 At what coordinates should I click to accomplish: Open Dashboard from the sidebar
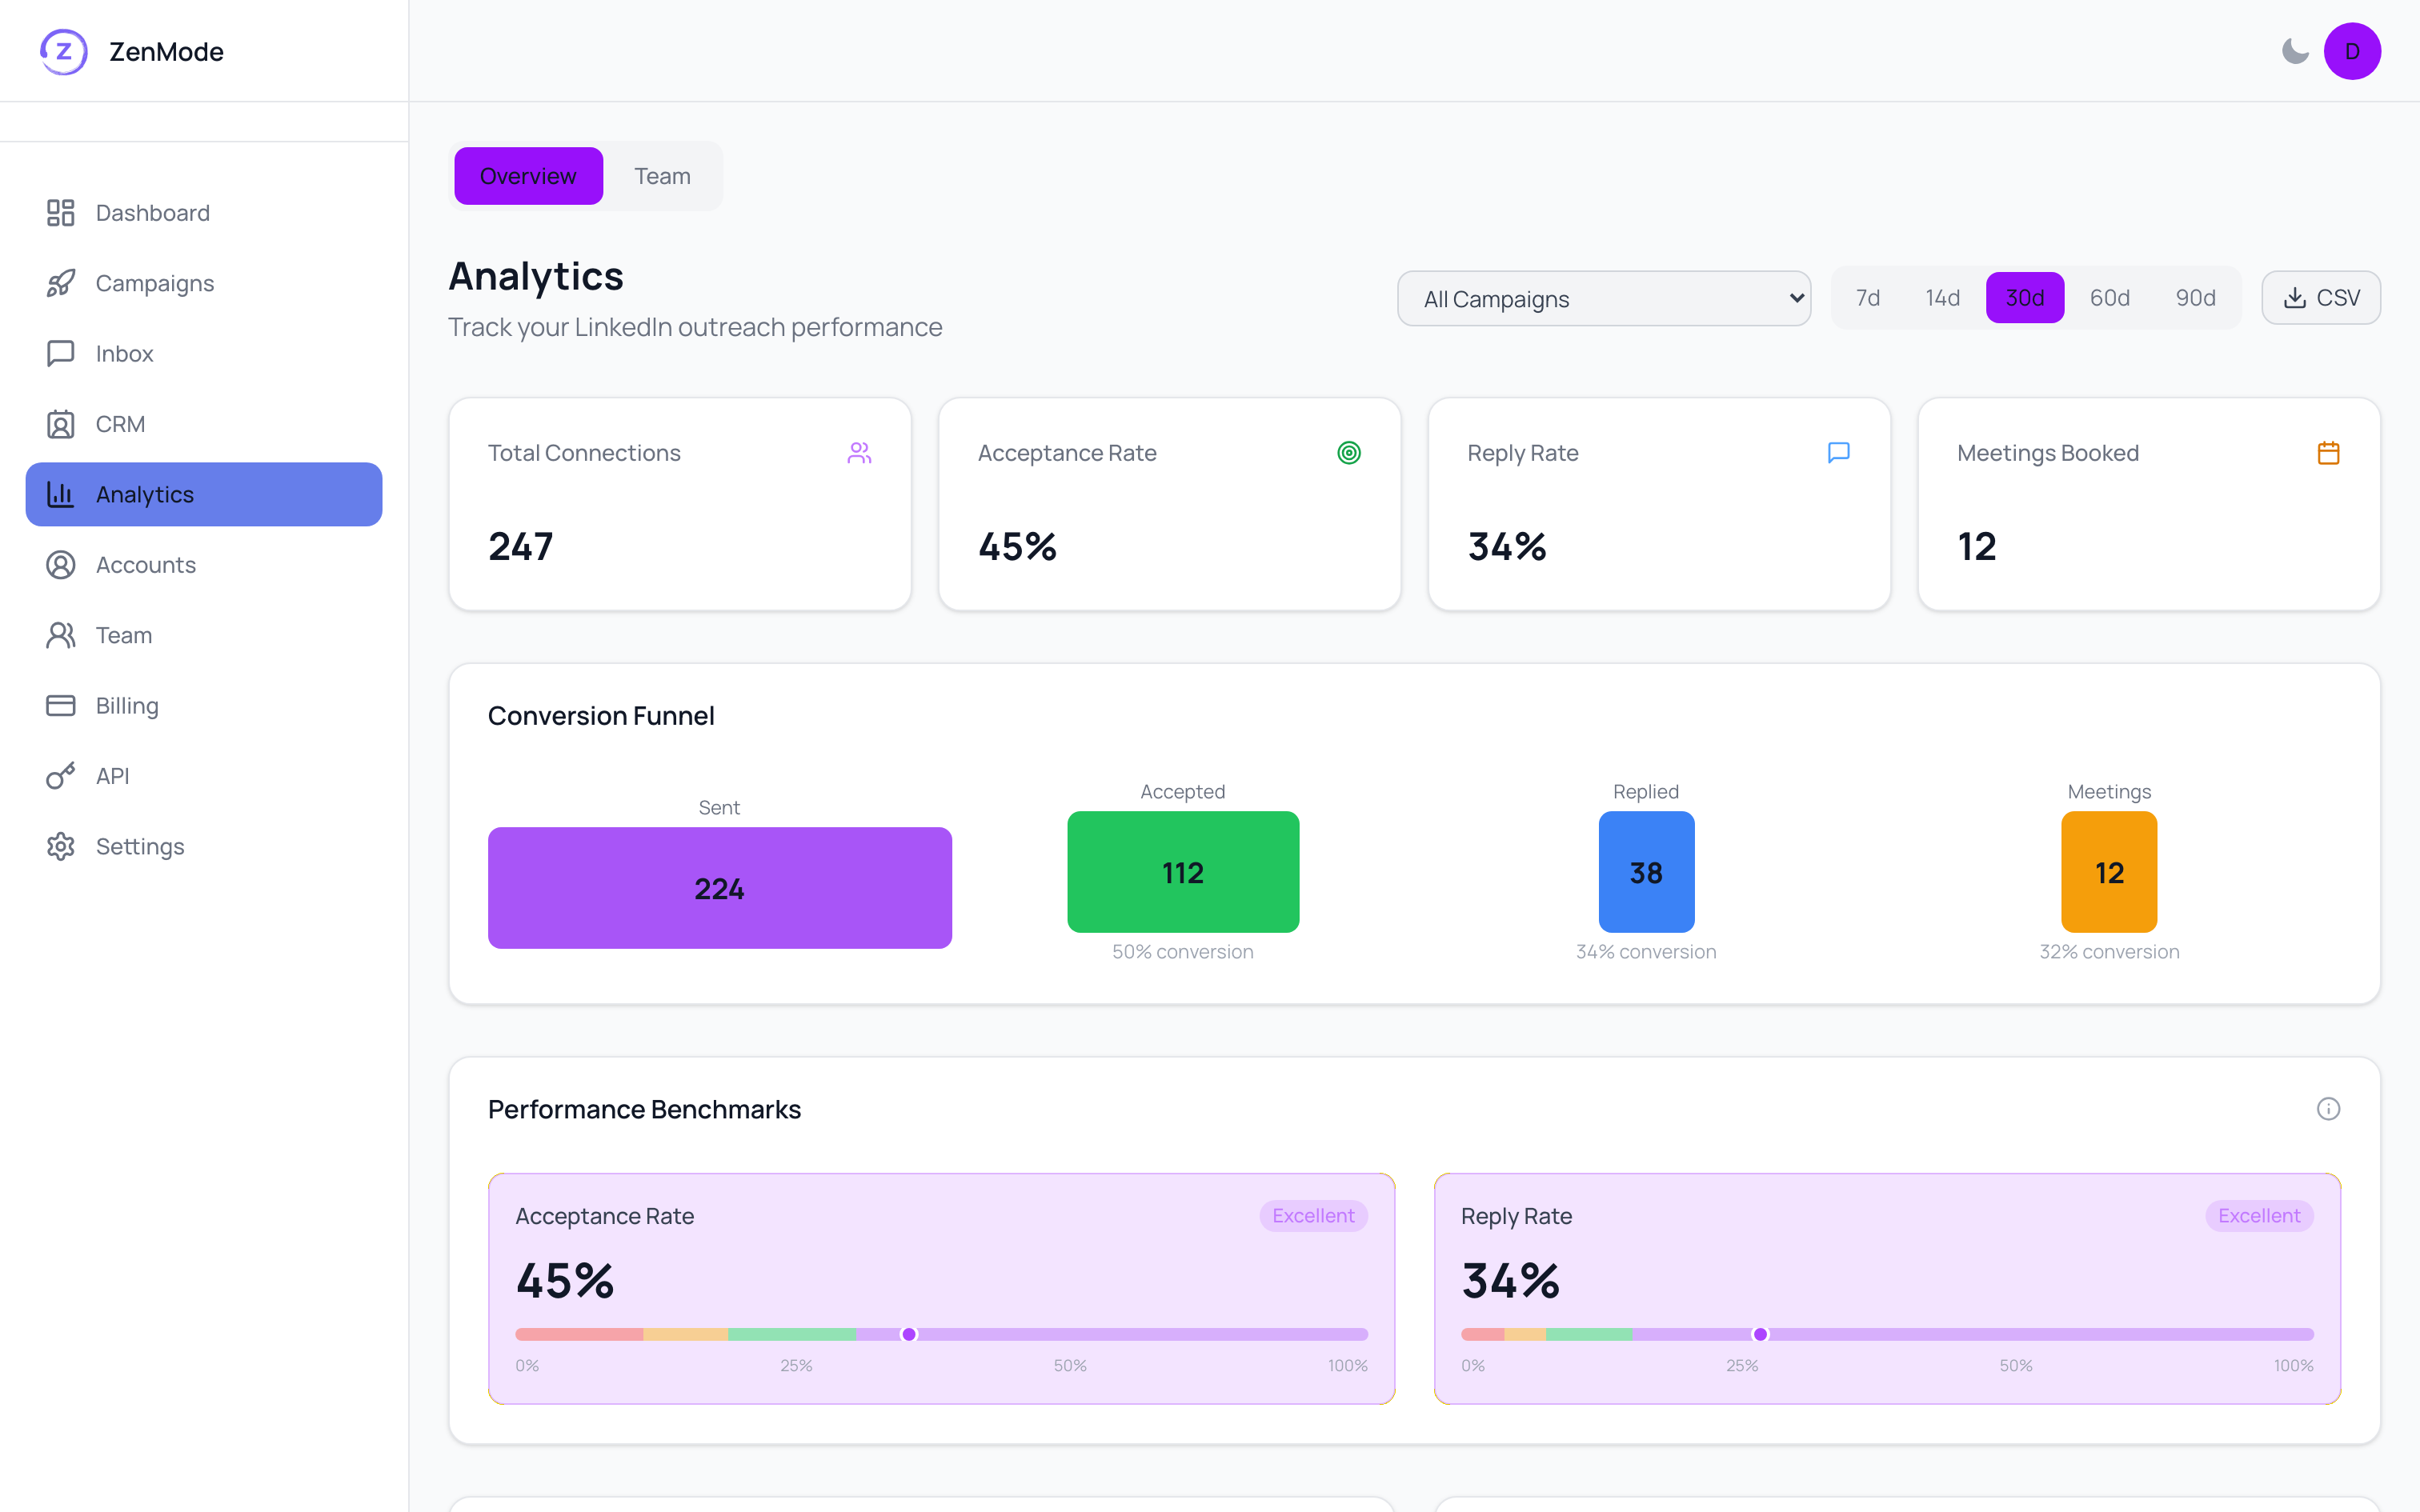[x=204, y=213]
